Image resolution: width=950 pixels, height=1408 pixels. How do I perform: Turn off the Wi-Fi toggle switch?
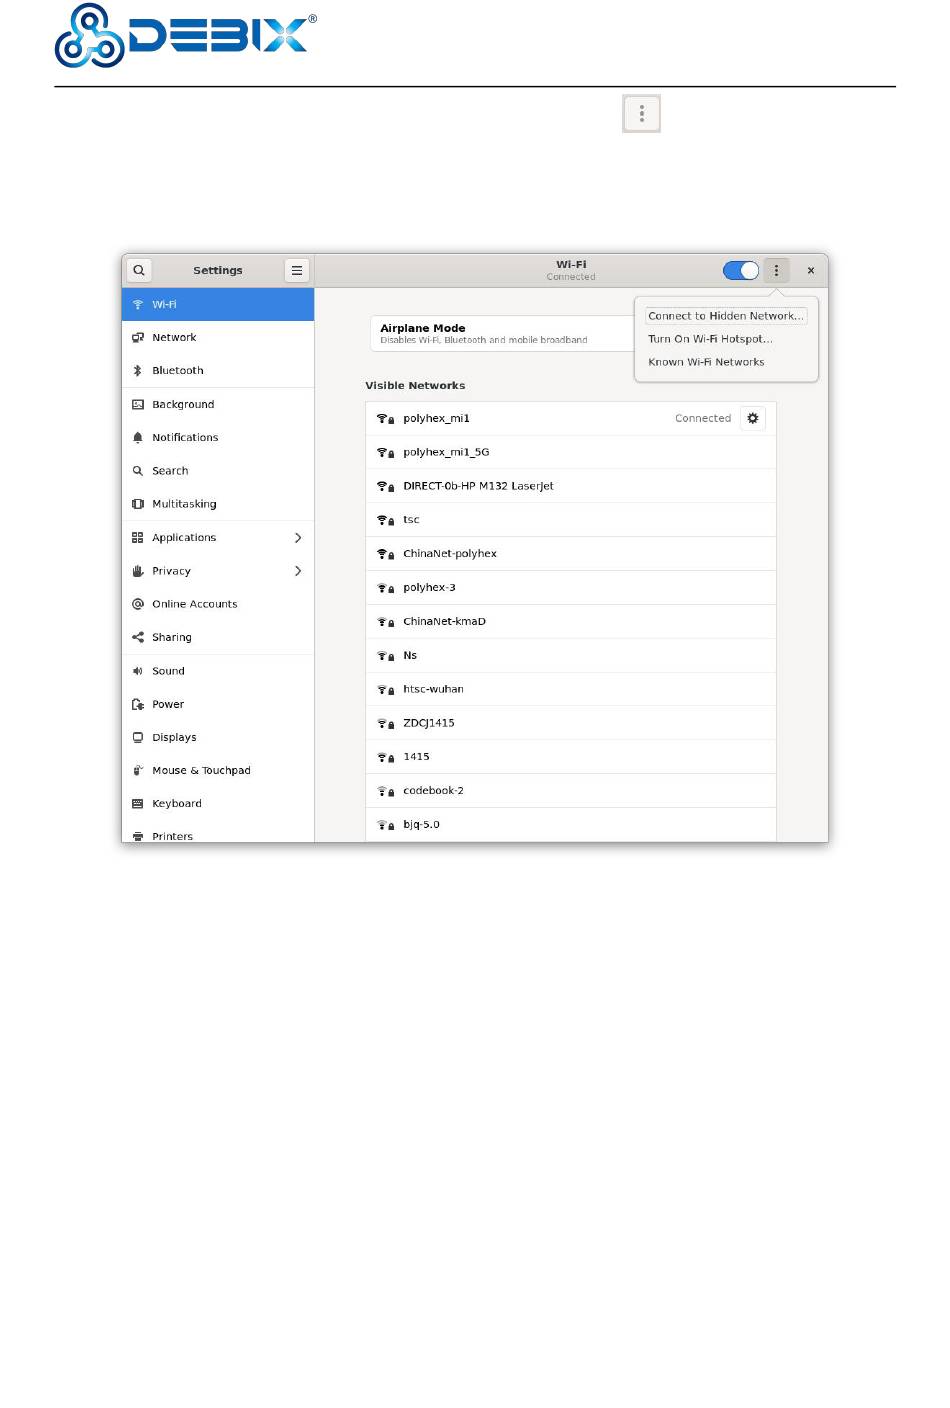(x=741, y=270)
